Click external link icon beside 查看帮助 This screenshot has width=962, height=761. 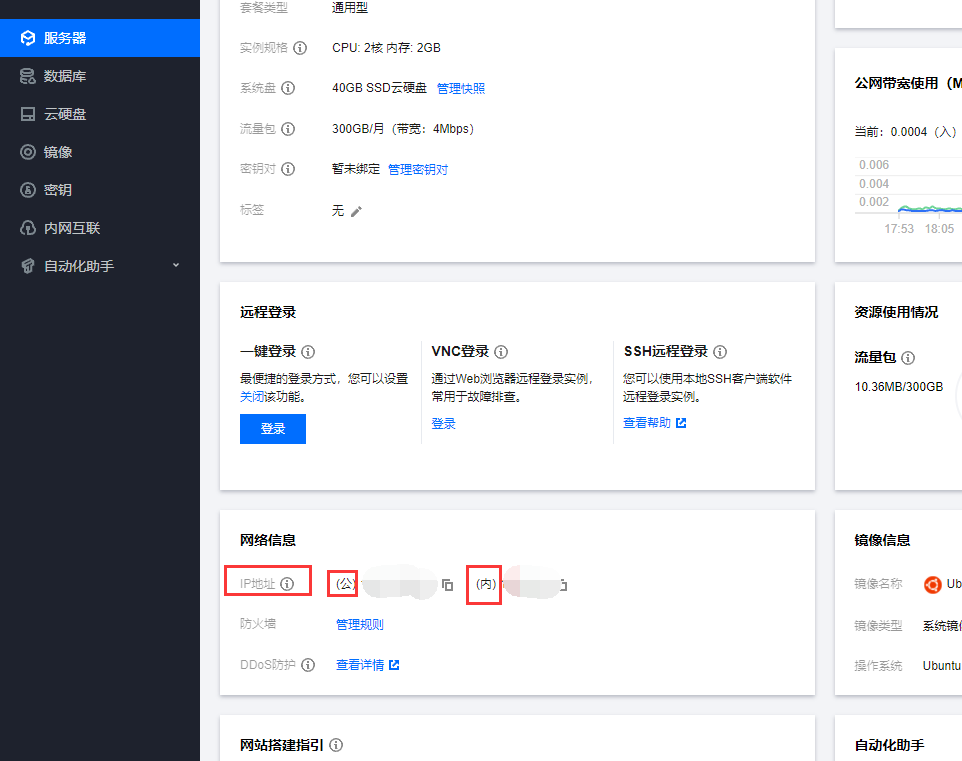click(681, 423)
